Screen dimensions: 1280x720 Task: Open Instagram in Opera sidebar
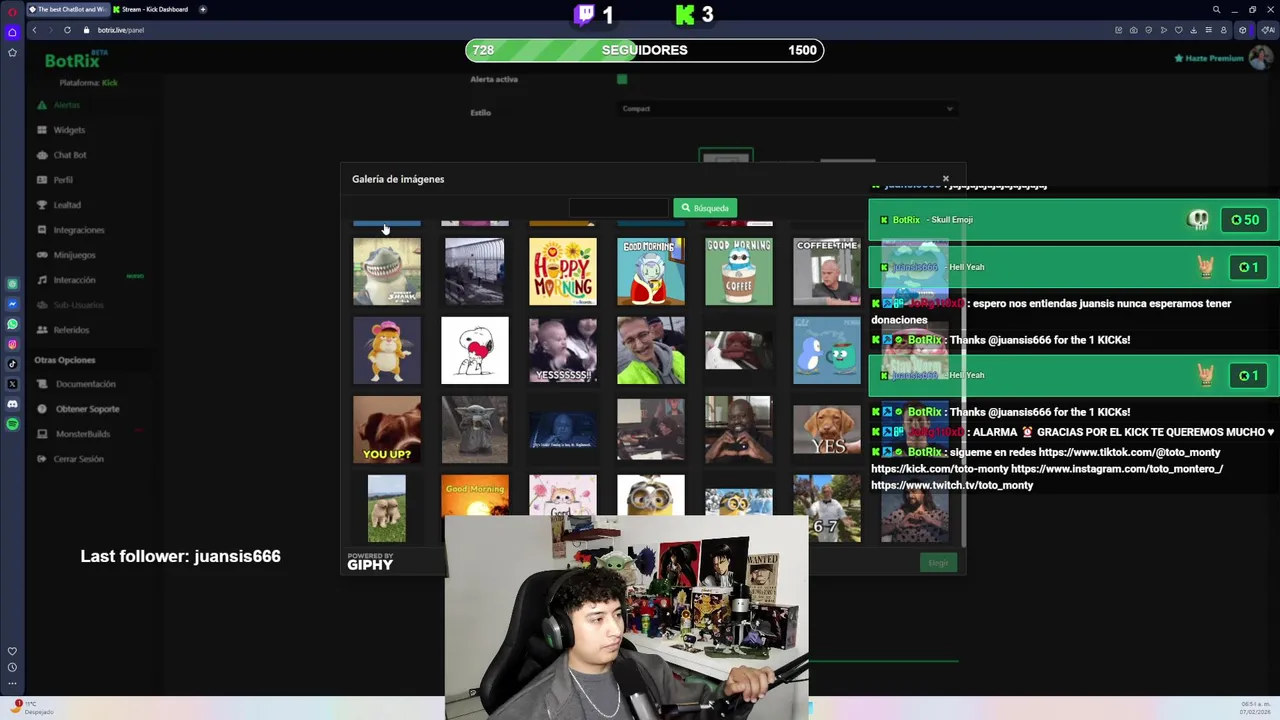tap(12, 344)
